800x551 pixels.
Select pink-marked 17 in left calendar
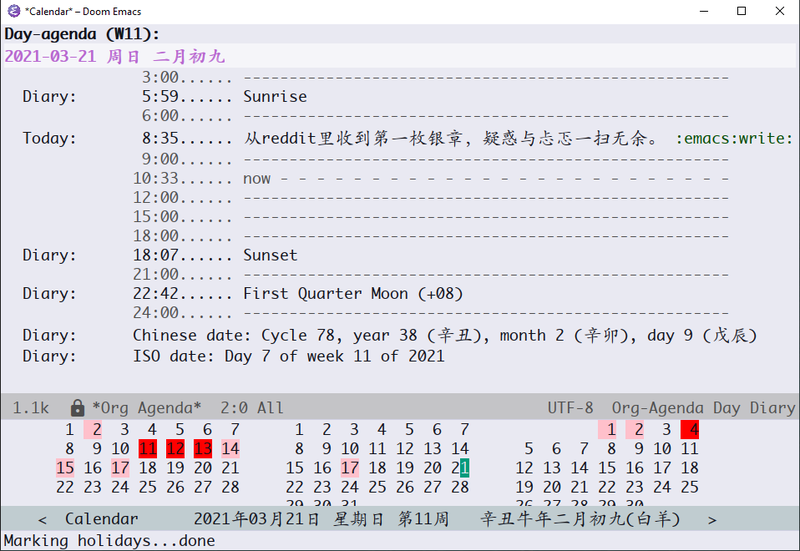pyautogui.click(x=120, y=468)
